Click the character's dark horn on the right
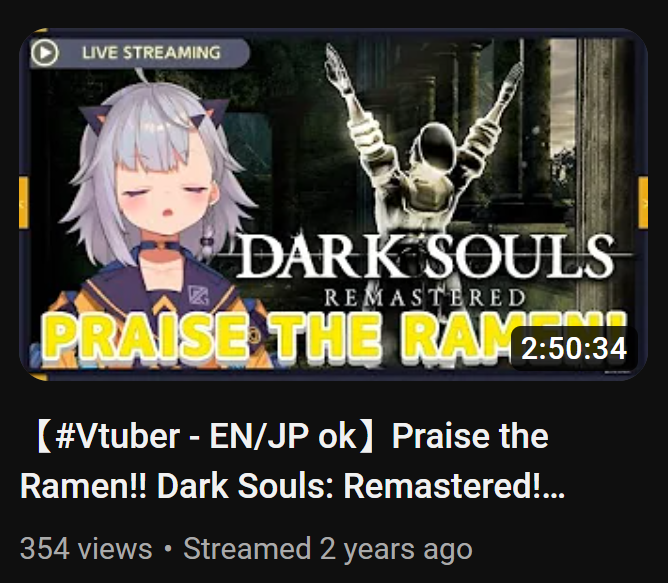This screenshot has width=668, height=583. click(209, 113)
